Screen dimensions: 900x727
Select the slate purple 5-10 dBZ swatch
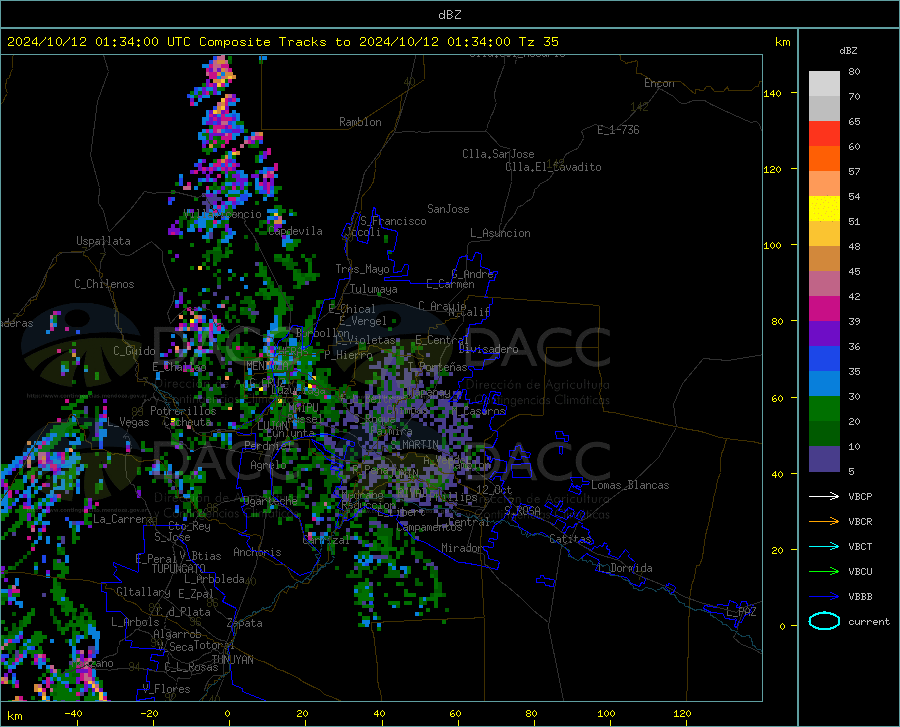[x=824, y=459]
